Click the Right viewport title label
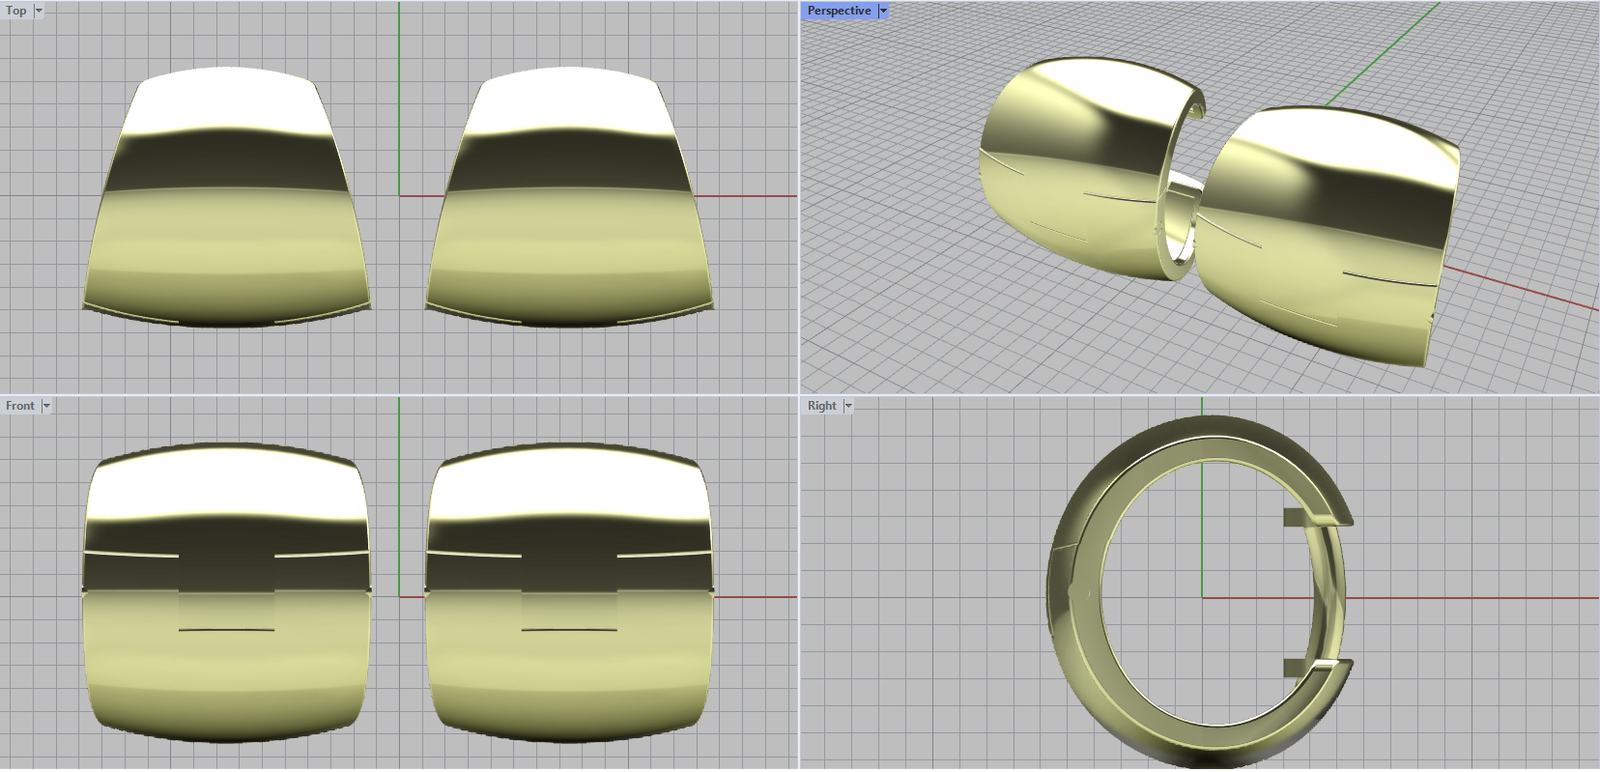This screenshot has width=1600, height=772. (821, 406)
